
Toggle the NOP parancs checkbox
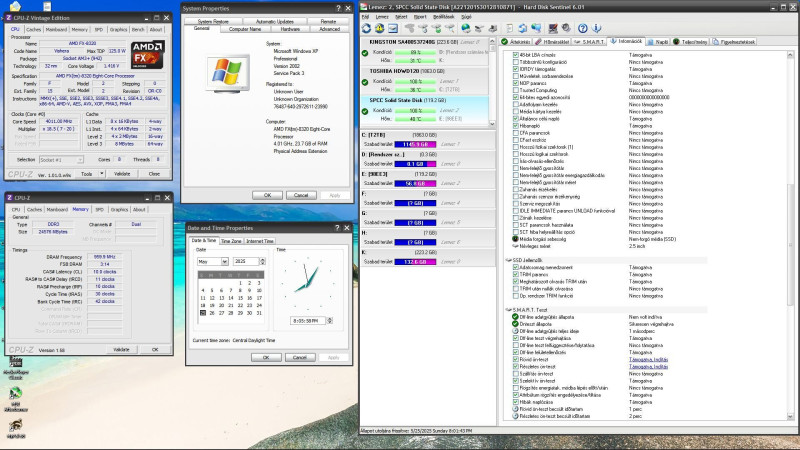[x=515, y=83]
